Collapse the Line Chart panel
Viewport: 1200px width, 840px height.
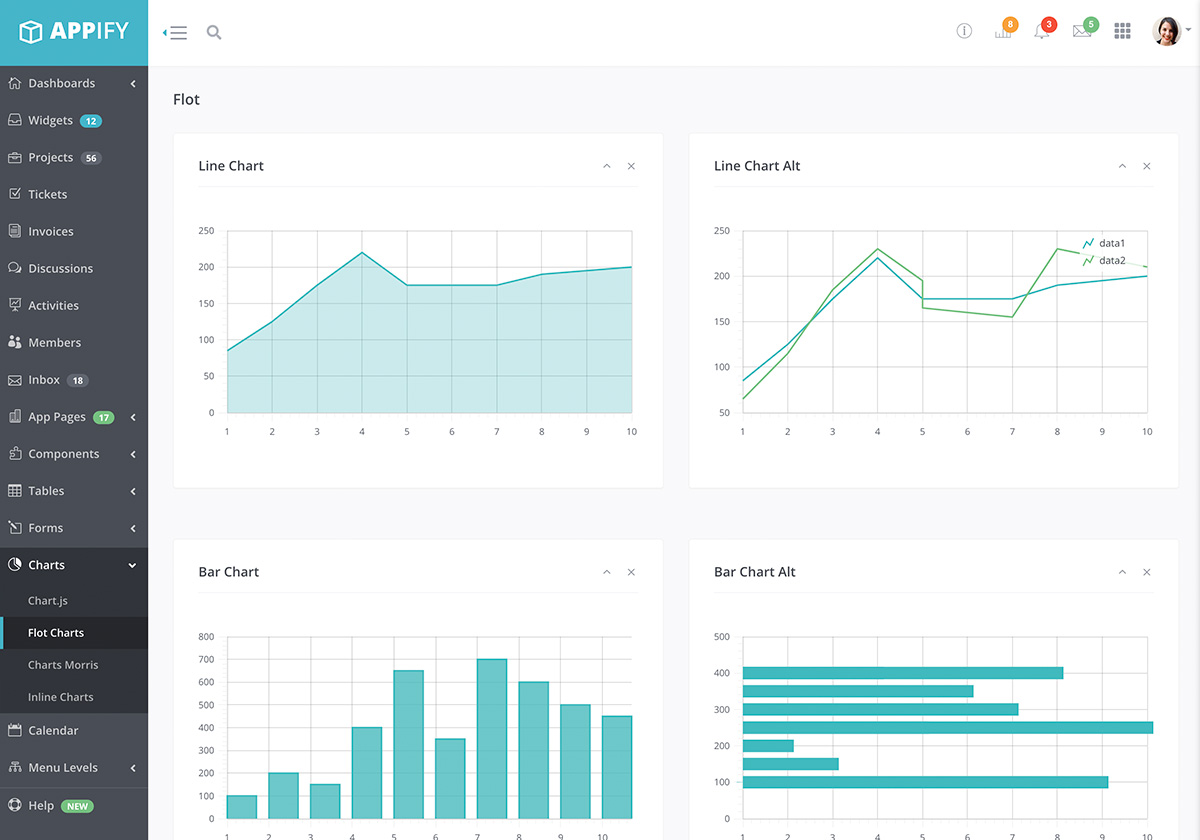606,166
